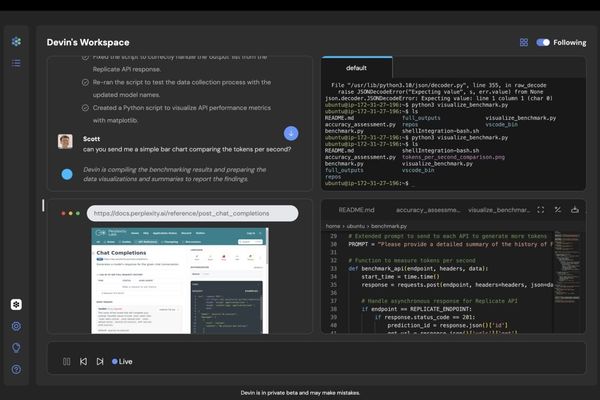Image resolution: width=600 pixels, height=400 pixels.
Task: Click the docs.perplexity.ai URL bar
Action: [x=191, y=213]
